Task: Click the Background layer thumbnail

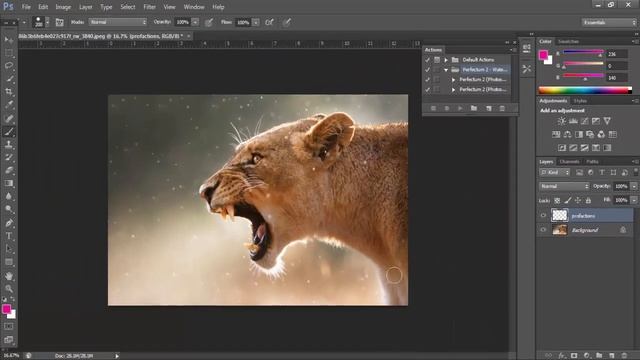Action: 560,230
